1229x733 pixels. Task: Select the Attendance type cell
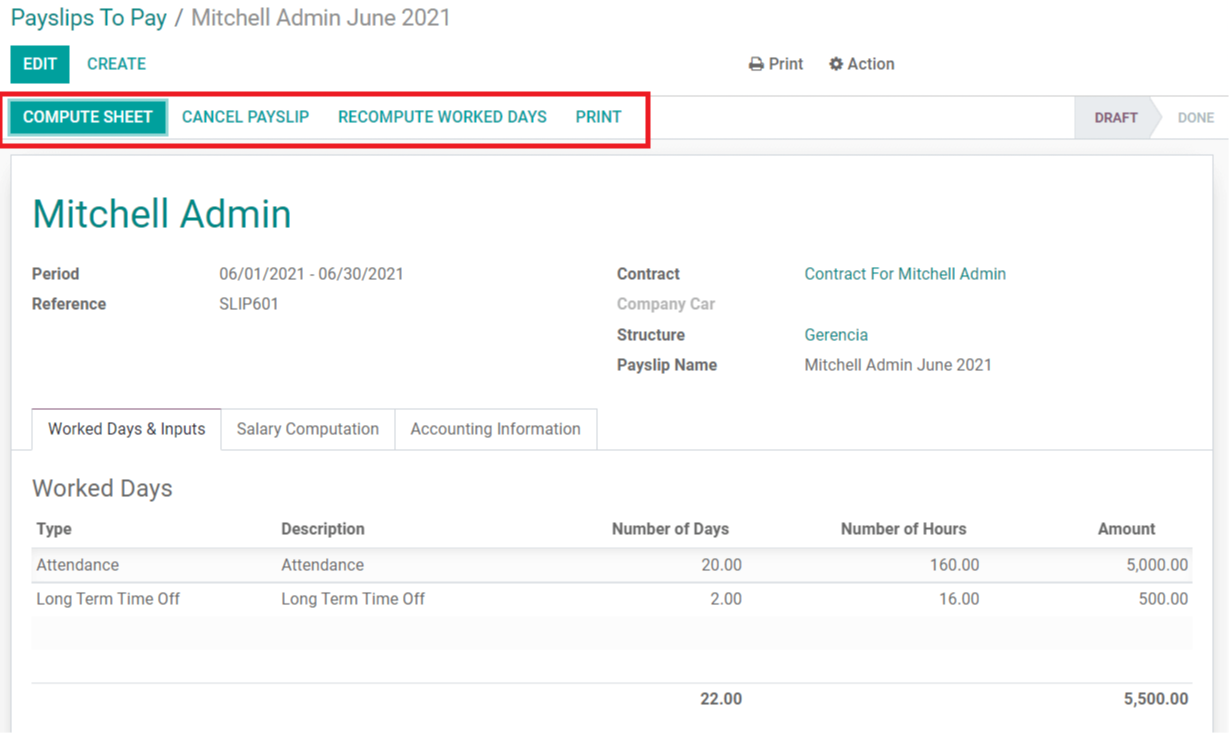point(78,565)
